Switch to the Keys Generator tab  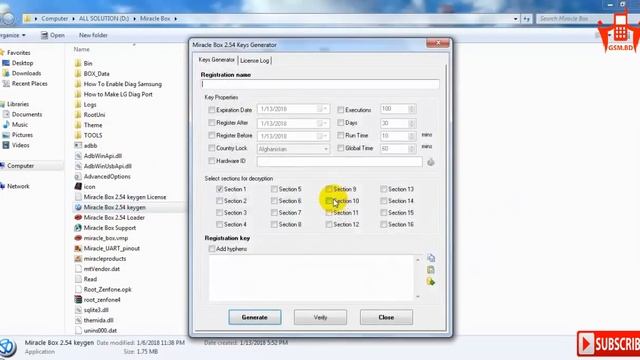216,60
